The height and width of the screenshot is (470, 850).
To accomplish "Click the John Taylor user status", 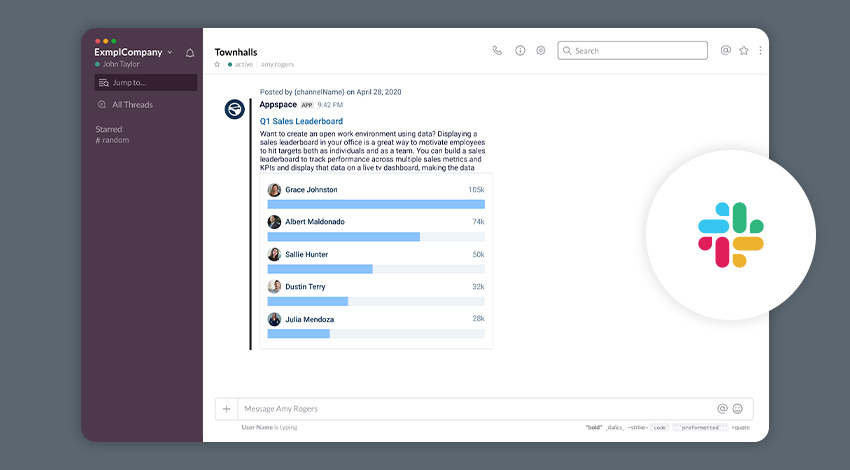I will (x=117, y=64).
